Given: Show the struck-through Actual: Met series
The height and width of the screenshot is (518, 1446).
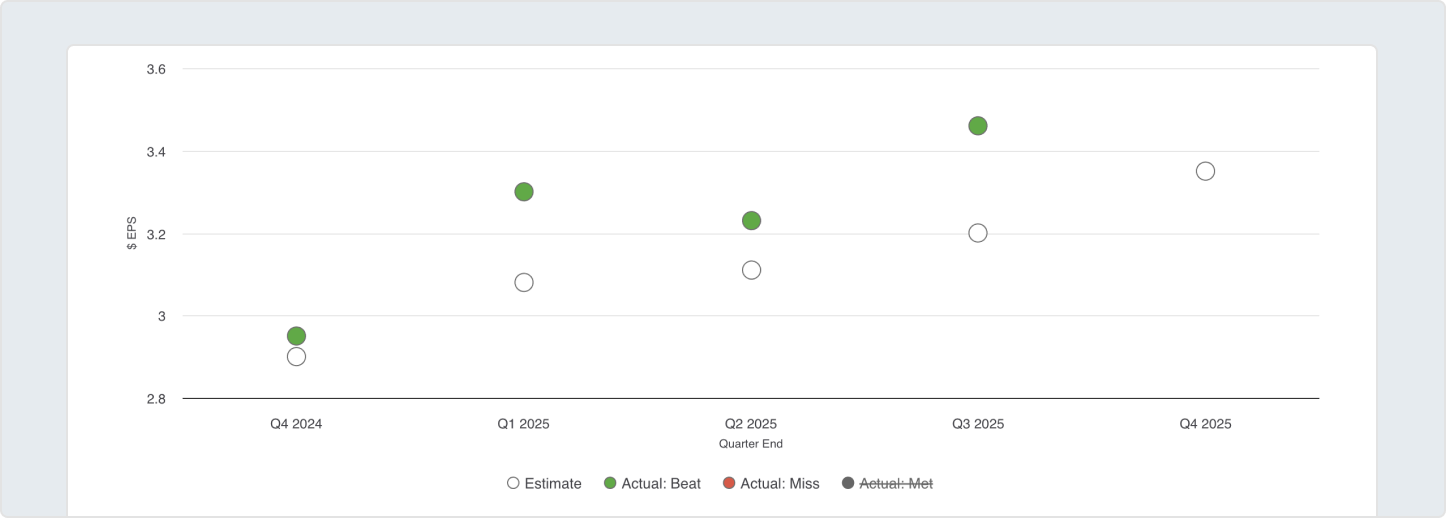Looking at the screenshot, I should point(895,484).
